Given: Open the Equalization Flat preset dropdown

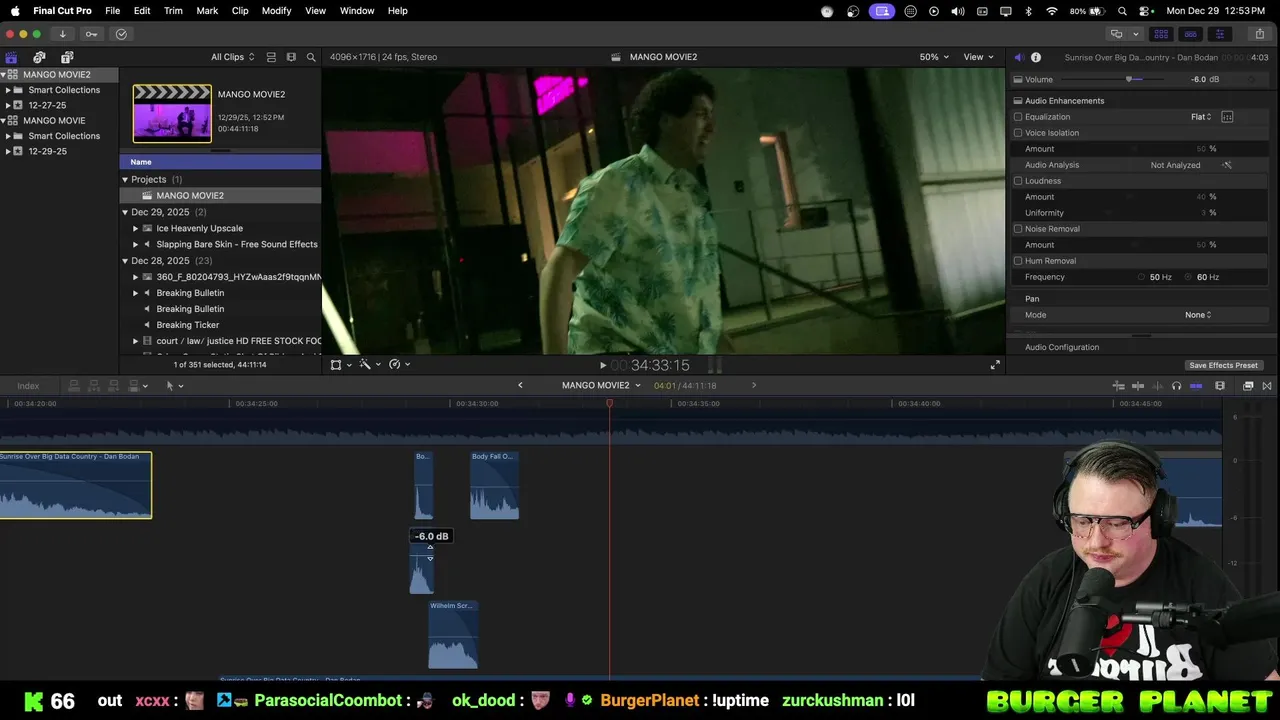Looking at the screenshot, I should pos(1201,117).
